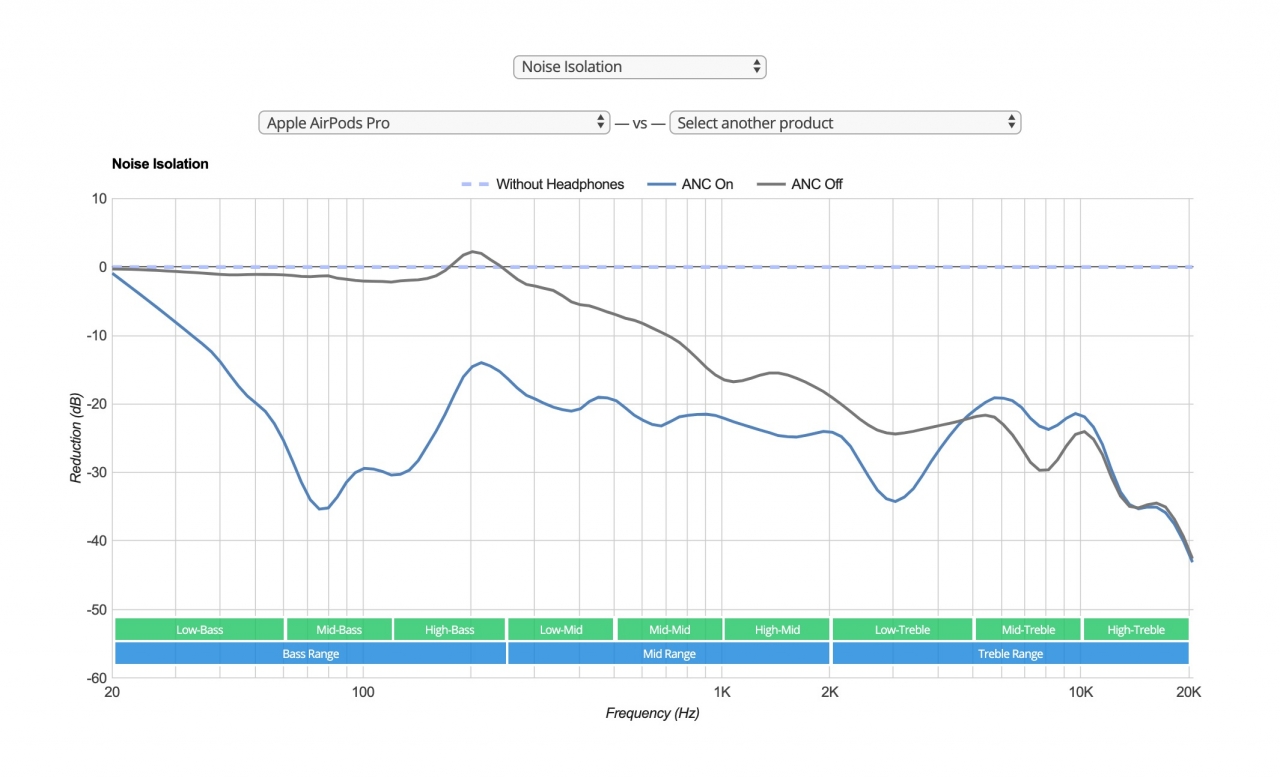Click the 1K frequency axis tick label
The width and height of the screenshot is (1280, 778).
tap(721, 692)
